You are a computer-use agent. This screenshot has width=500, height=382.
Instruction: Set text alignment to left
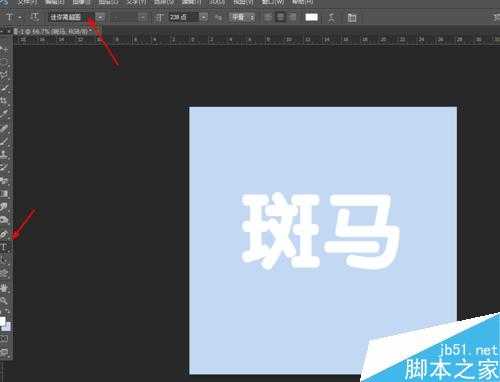(x=268, y=17)
